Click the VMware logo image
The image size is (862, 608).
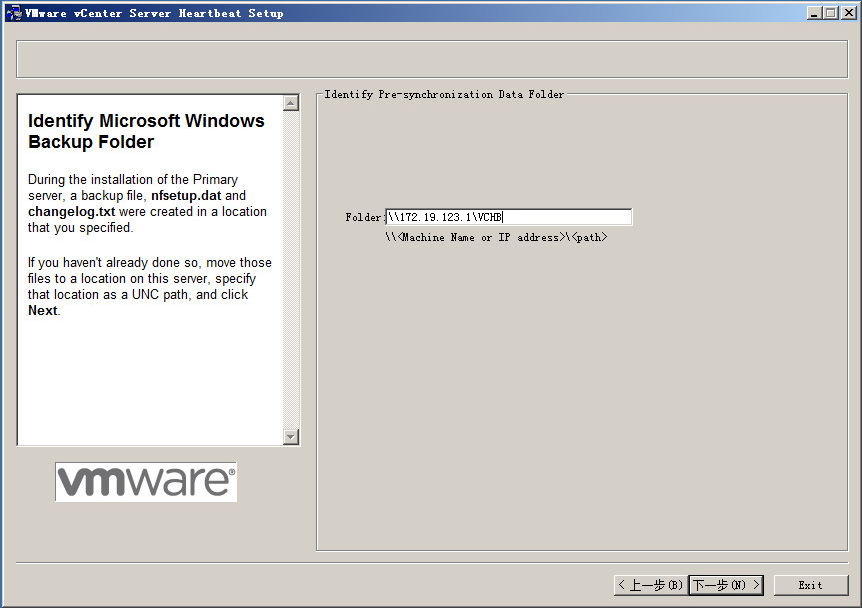click(146, 482)
